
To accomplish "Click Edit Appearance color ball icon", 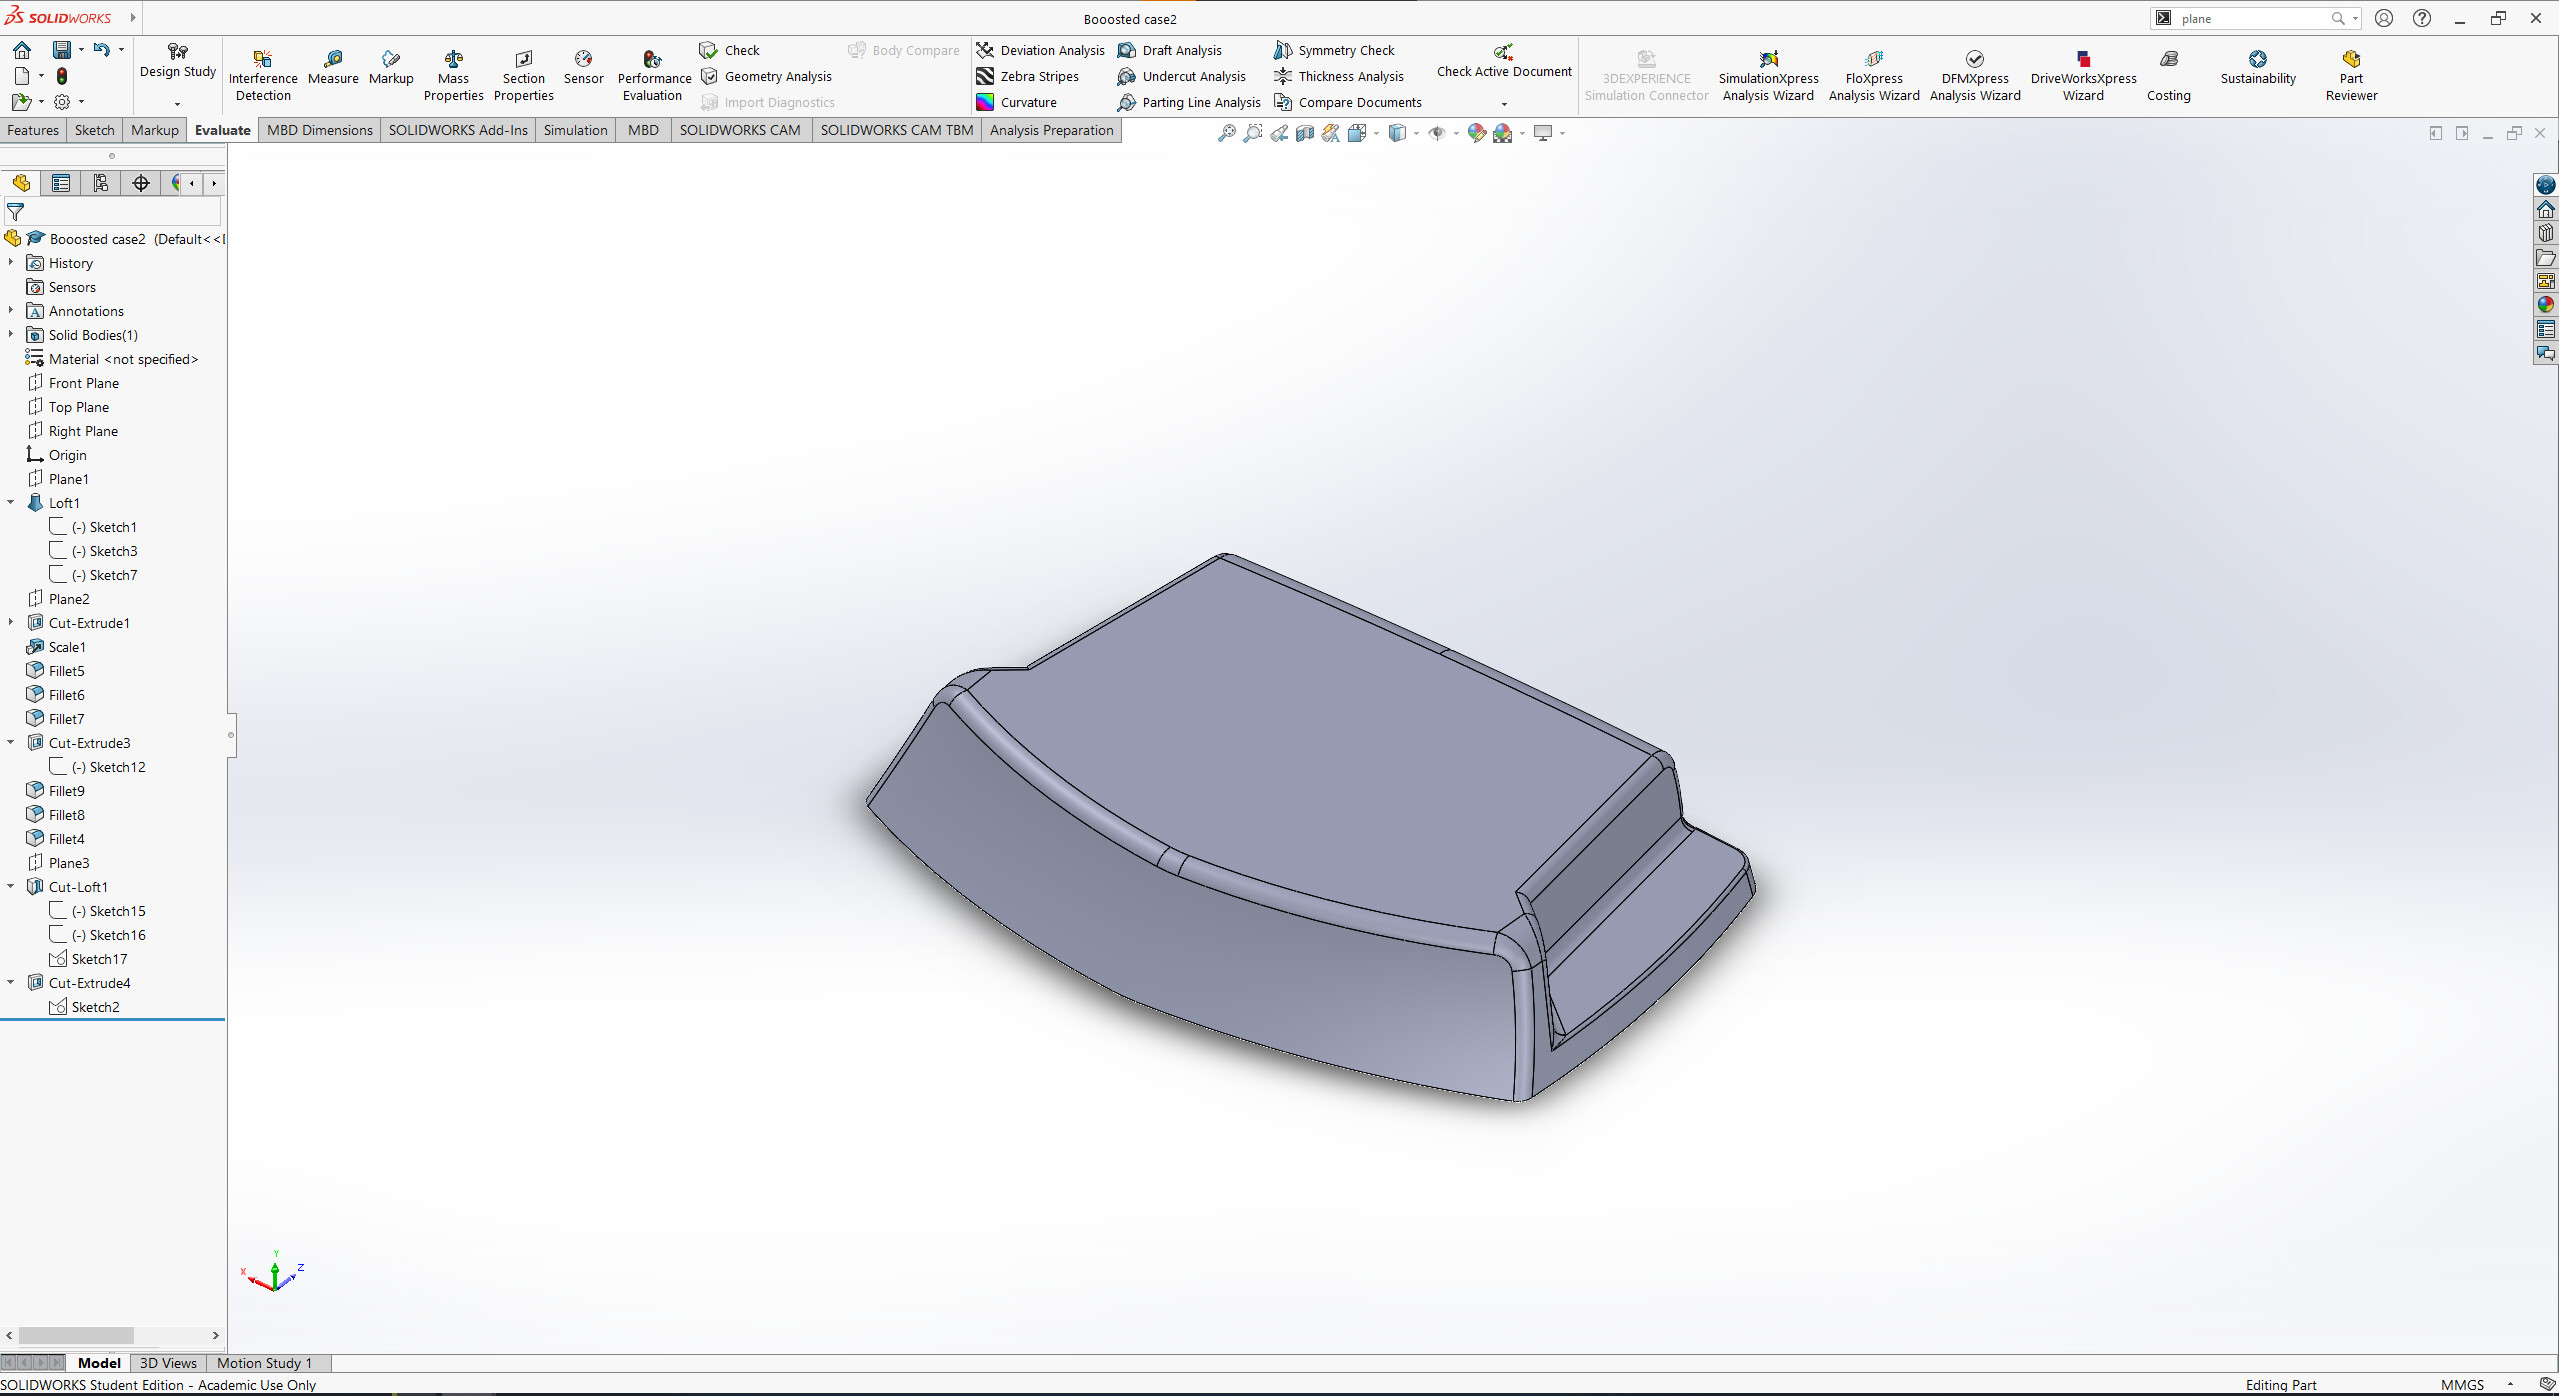I will [1477, 133].
